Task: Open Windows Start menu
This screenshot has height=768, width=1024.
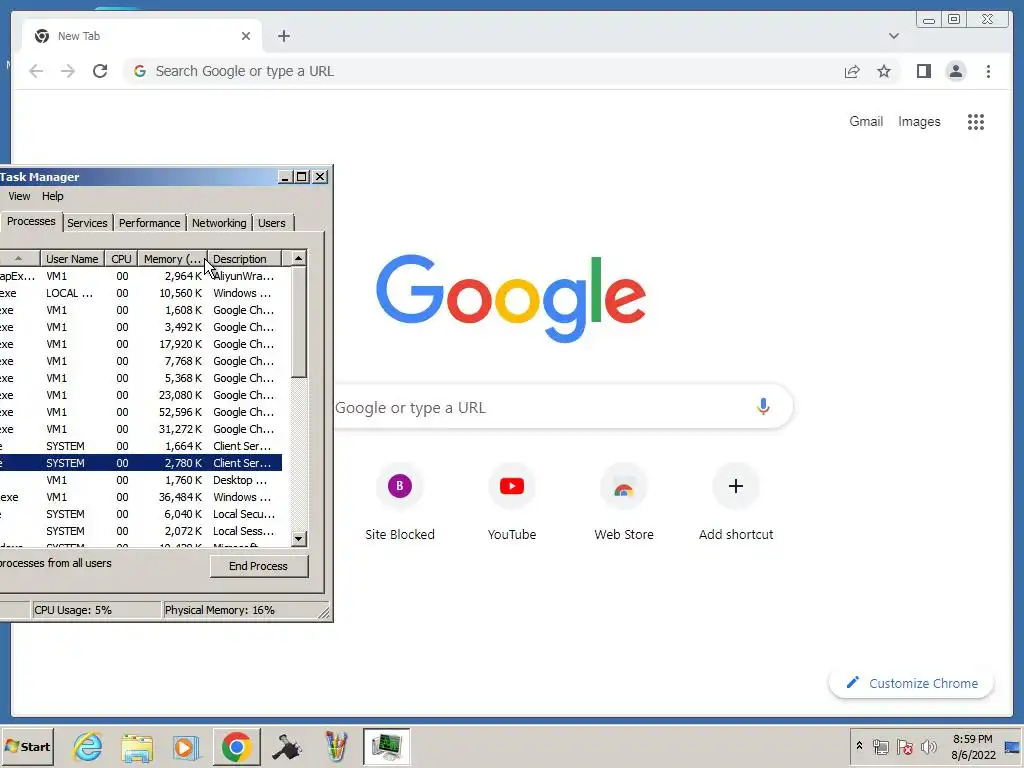Action: pos(27,746)
